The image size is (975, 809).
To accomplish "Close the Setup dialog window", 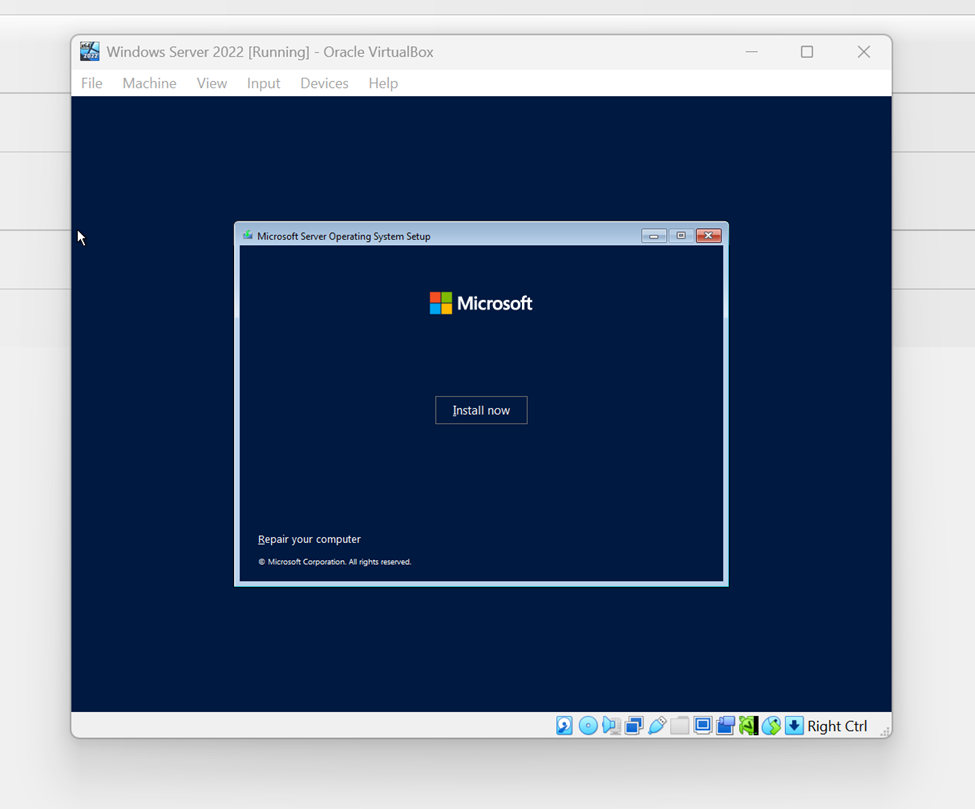I will click(708, 235).
